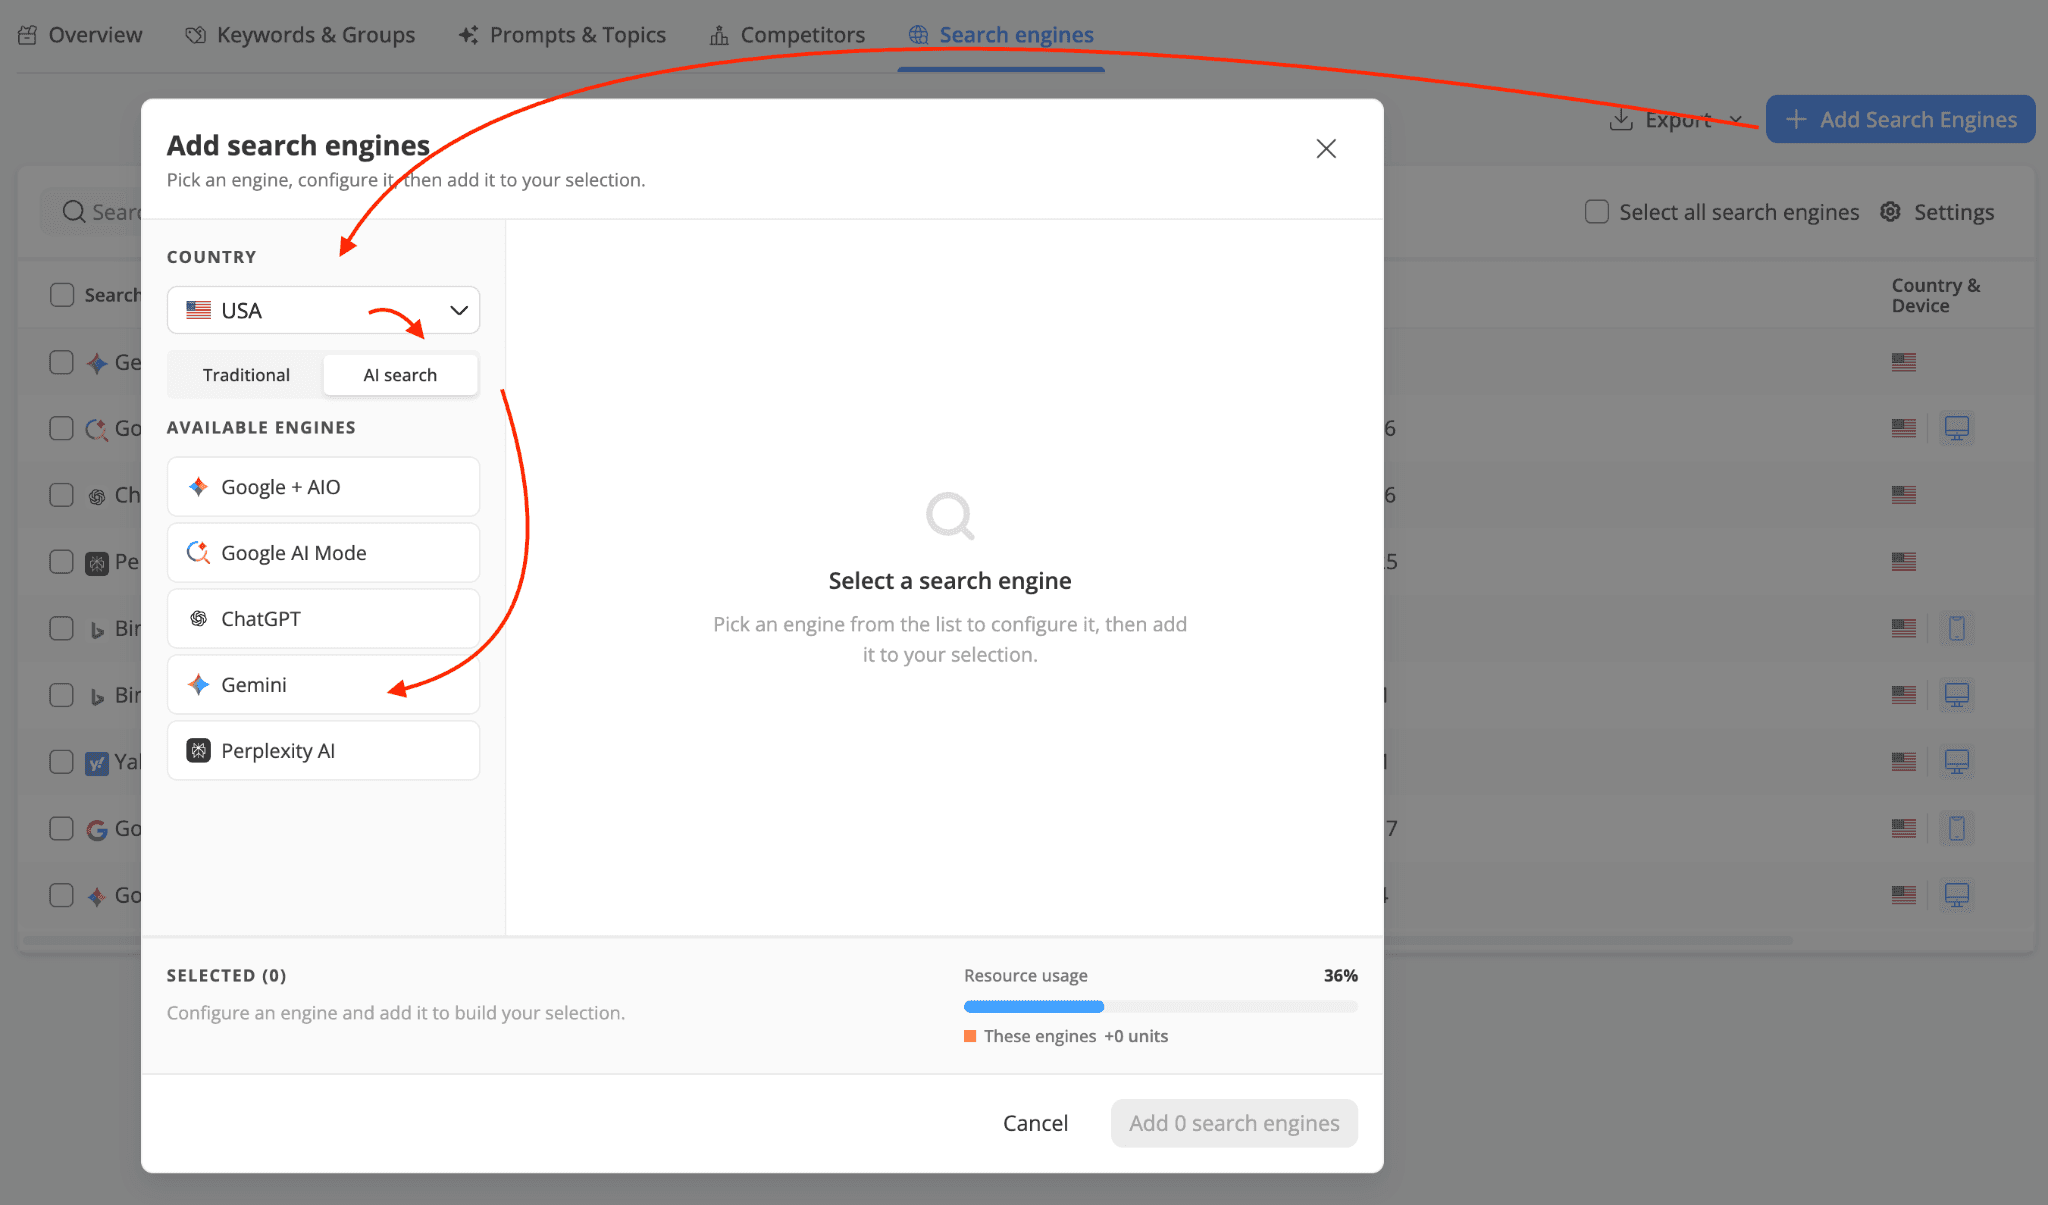Screen dimensions: 2048x1205
Task: Open the Export dropdown
Action: click(x=1676, y=120)
